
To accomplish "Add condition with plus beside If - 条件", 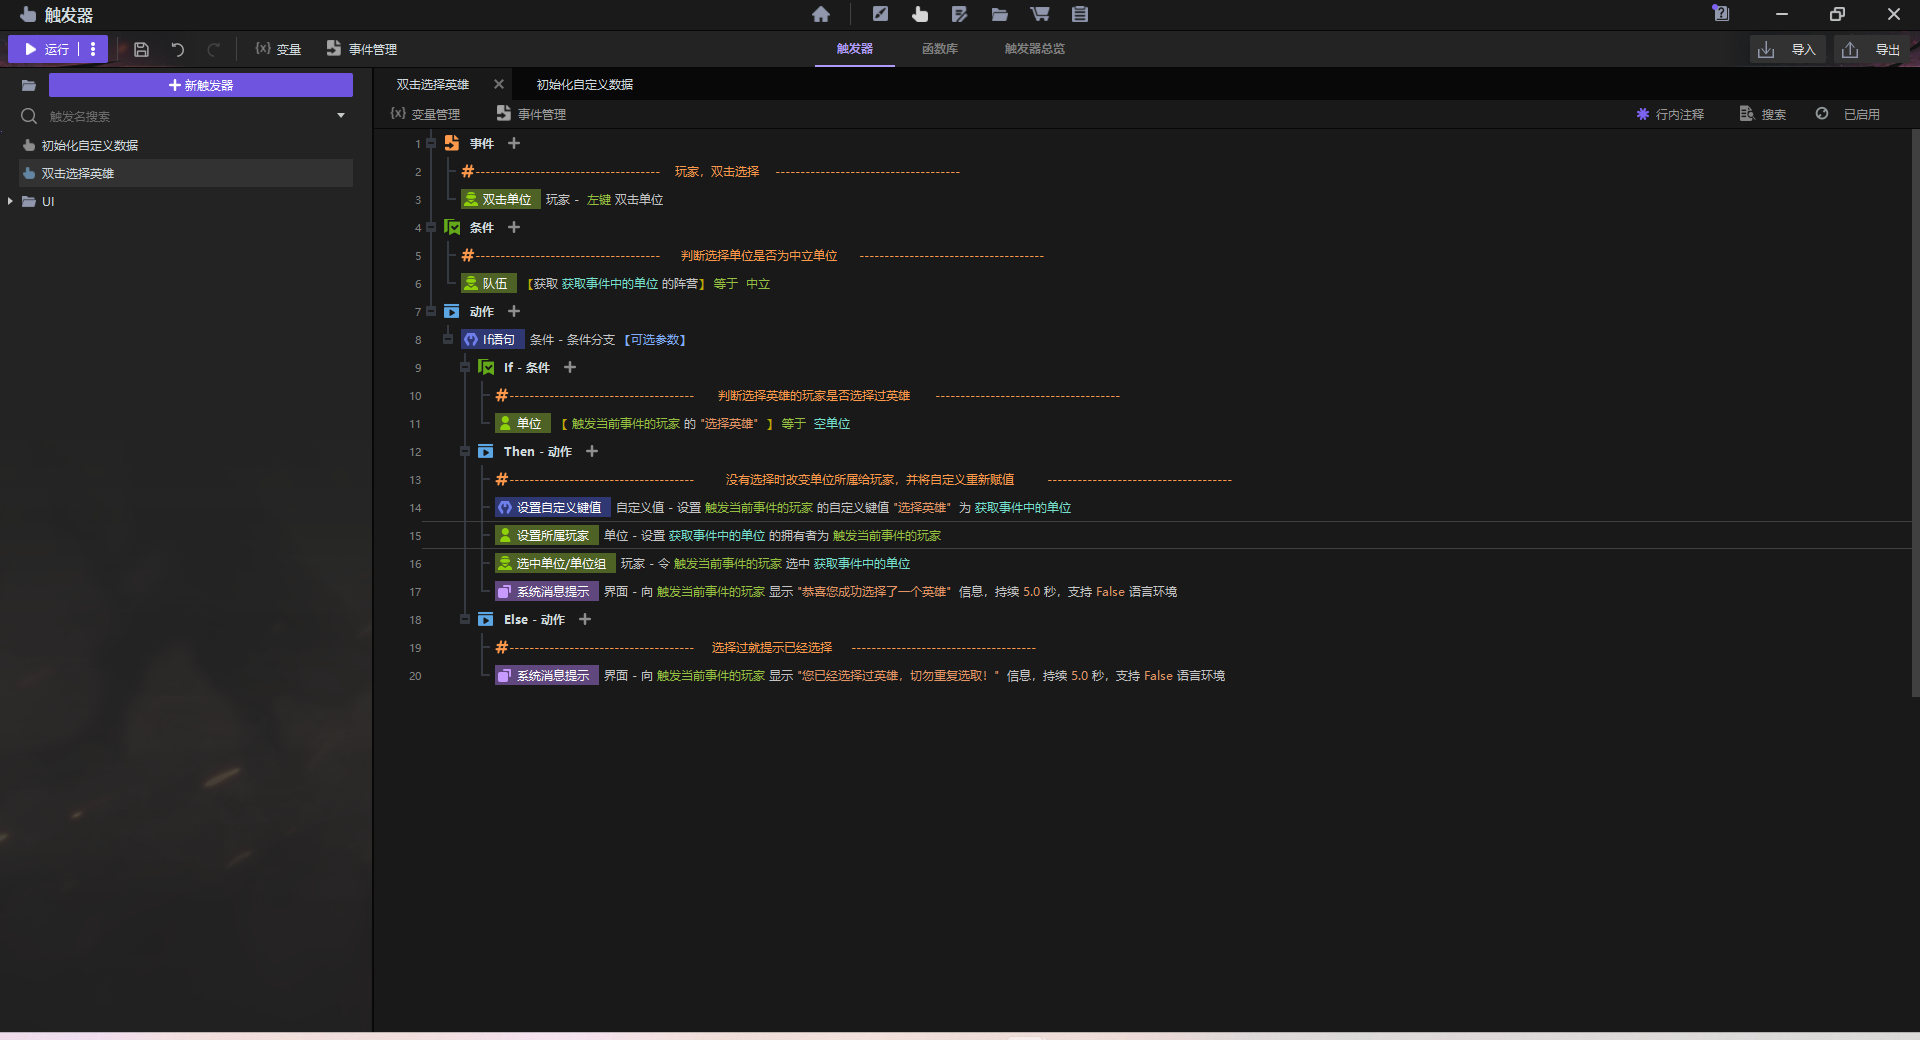I will (x=570, y=367).
